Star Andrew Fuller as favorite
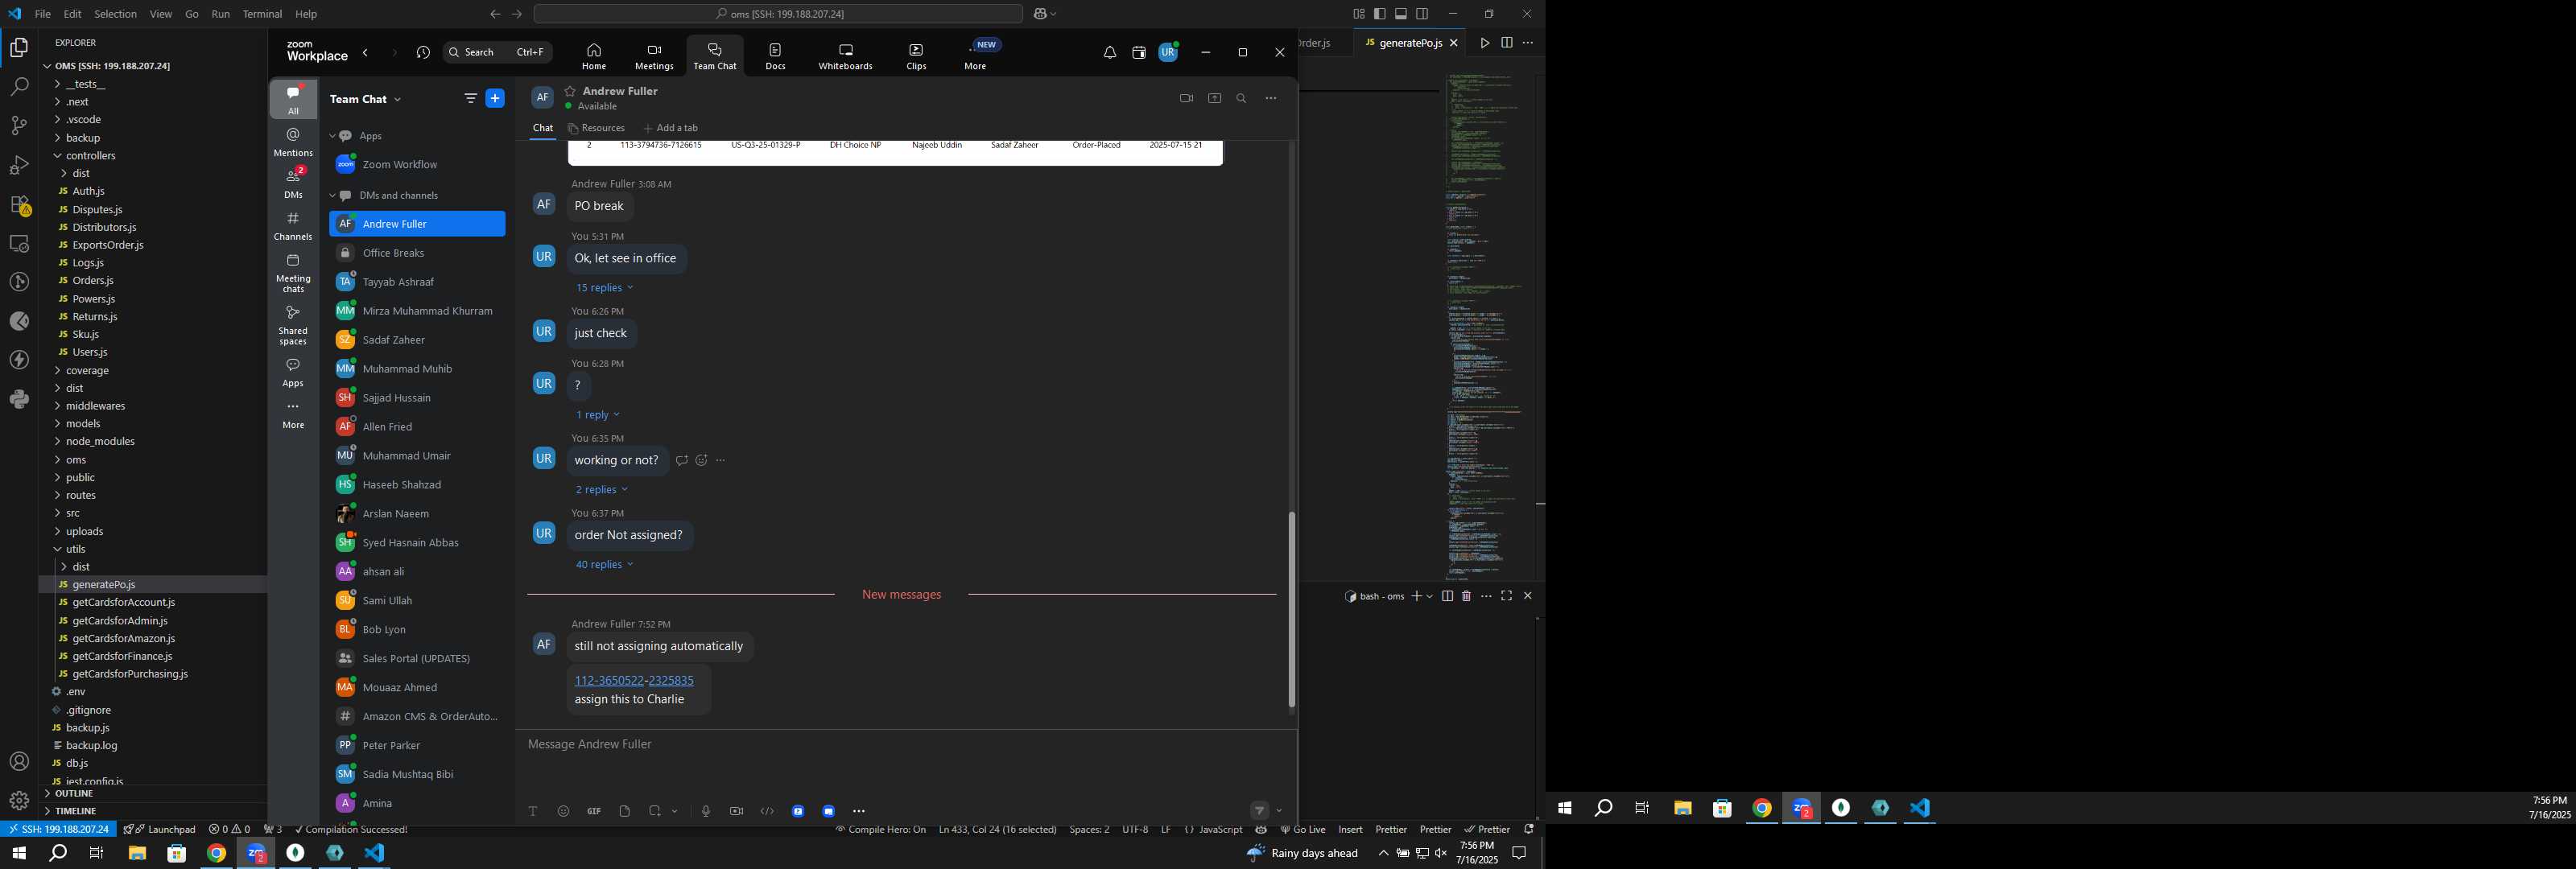 570,91
